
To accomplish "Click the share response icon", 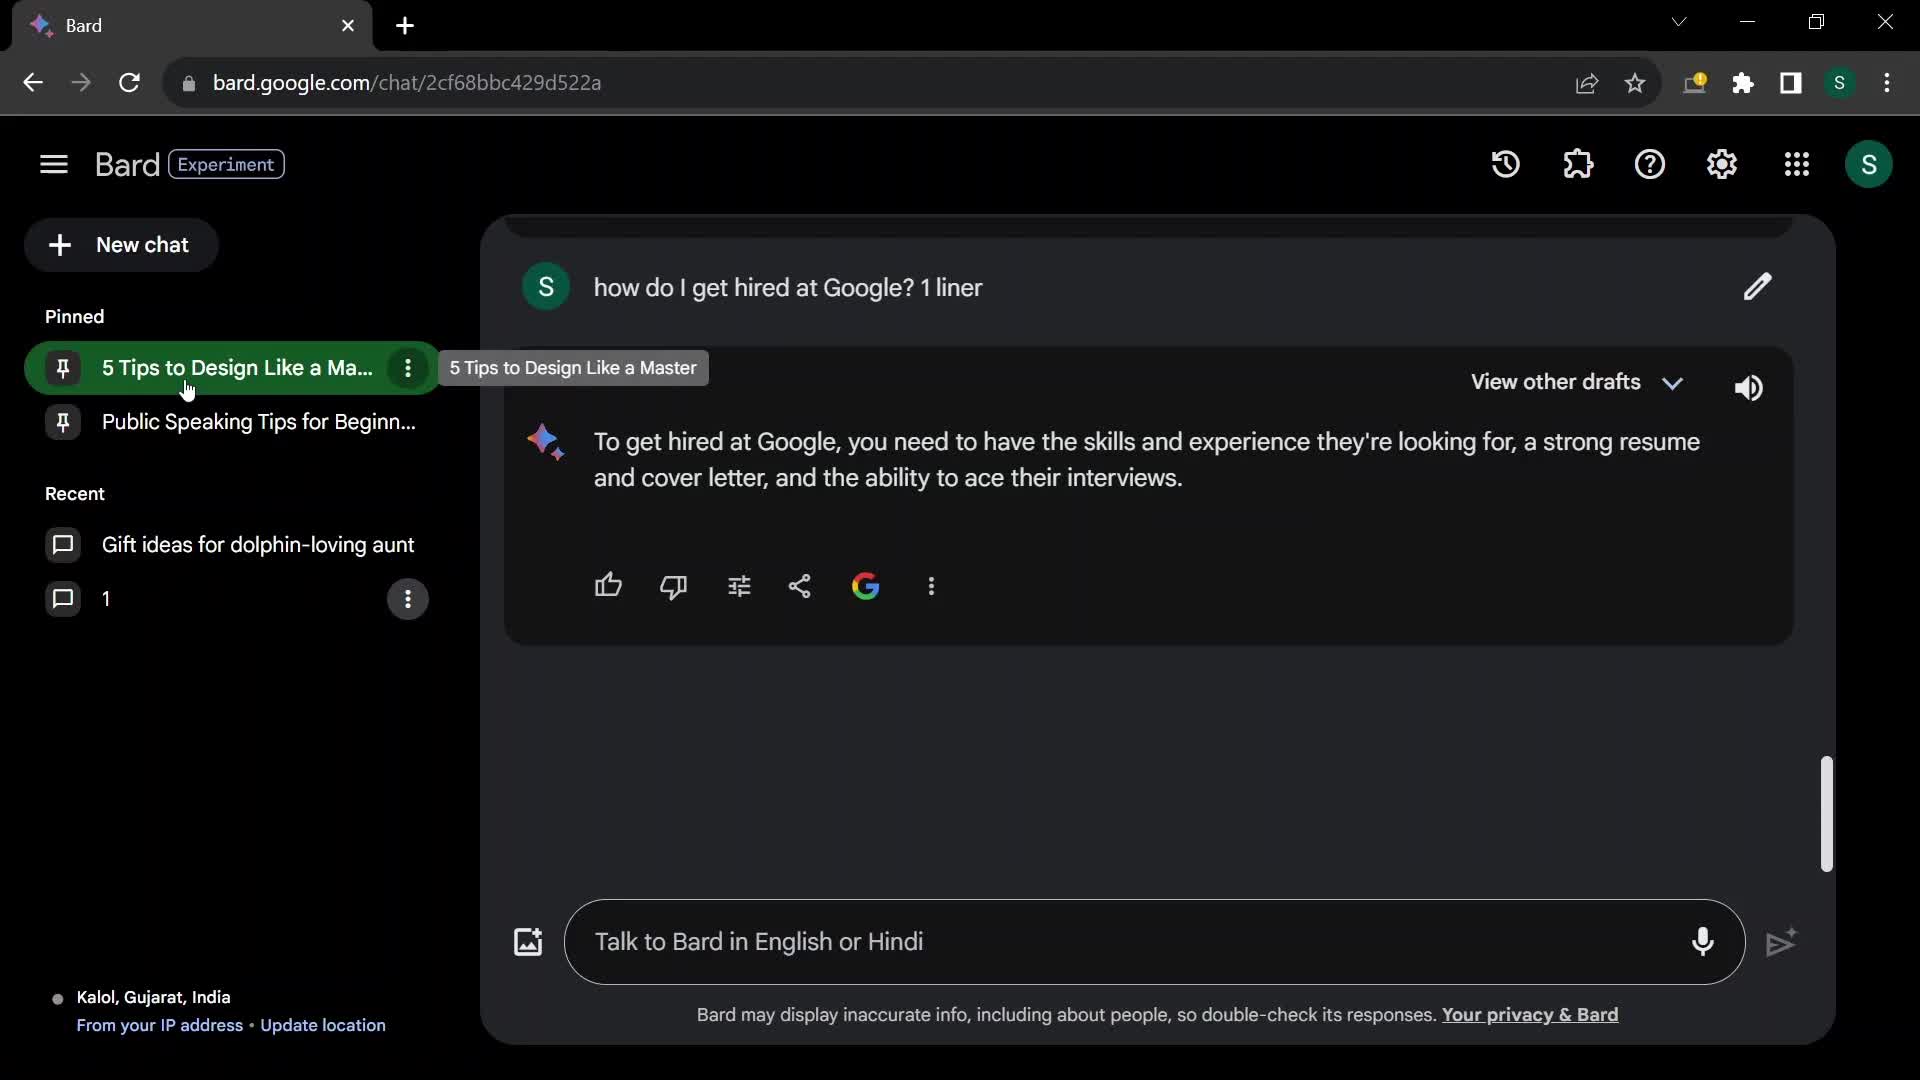I will [800, 585].
